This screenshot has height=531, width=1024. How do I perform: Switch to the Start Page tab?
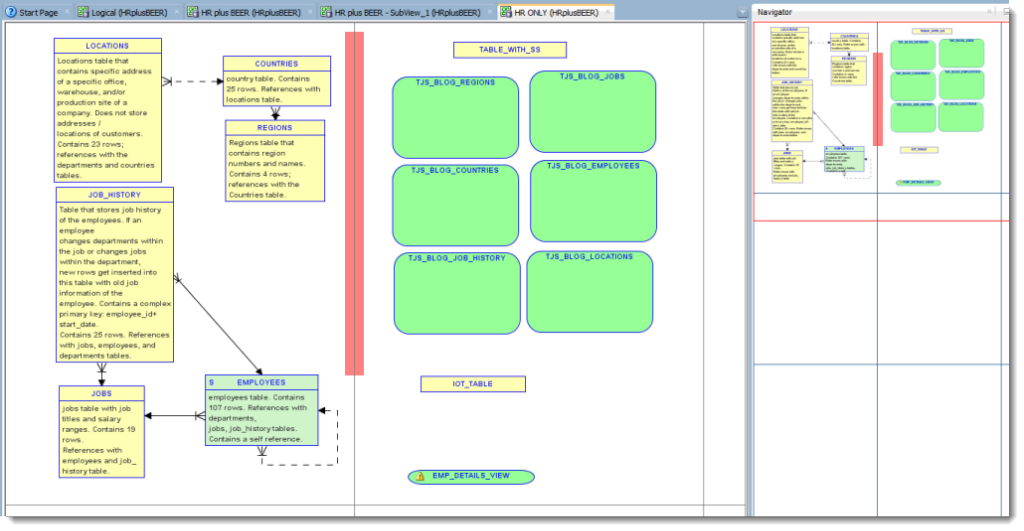point(37,12)
